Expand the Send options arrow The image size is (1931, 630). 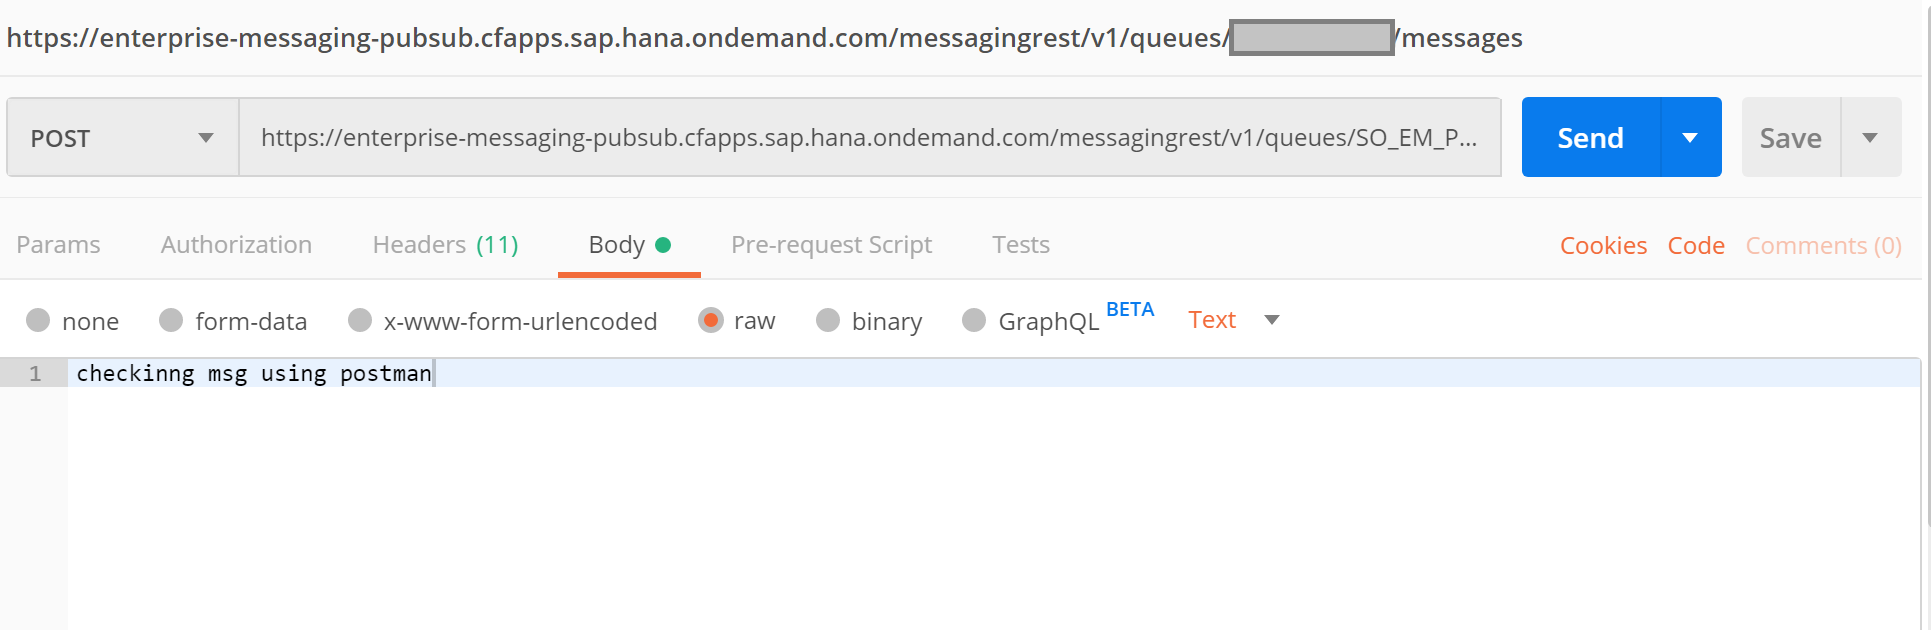(1690, 137)
